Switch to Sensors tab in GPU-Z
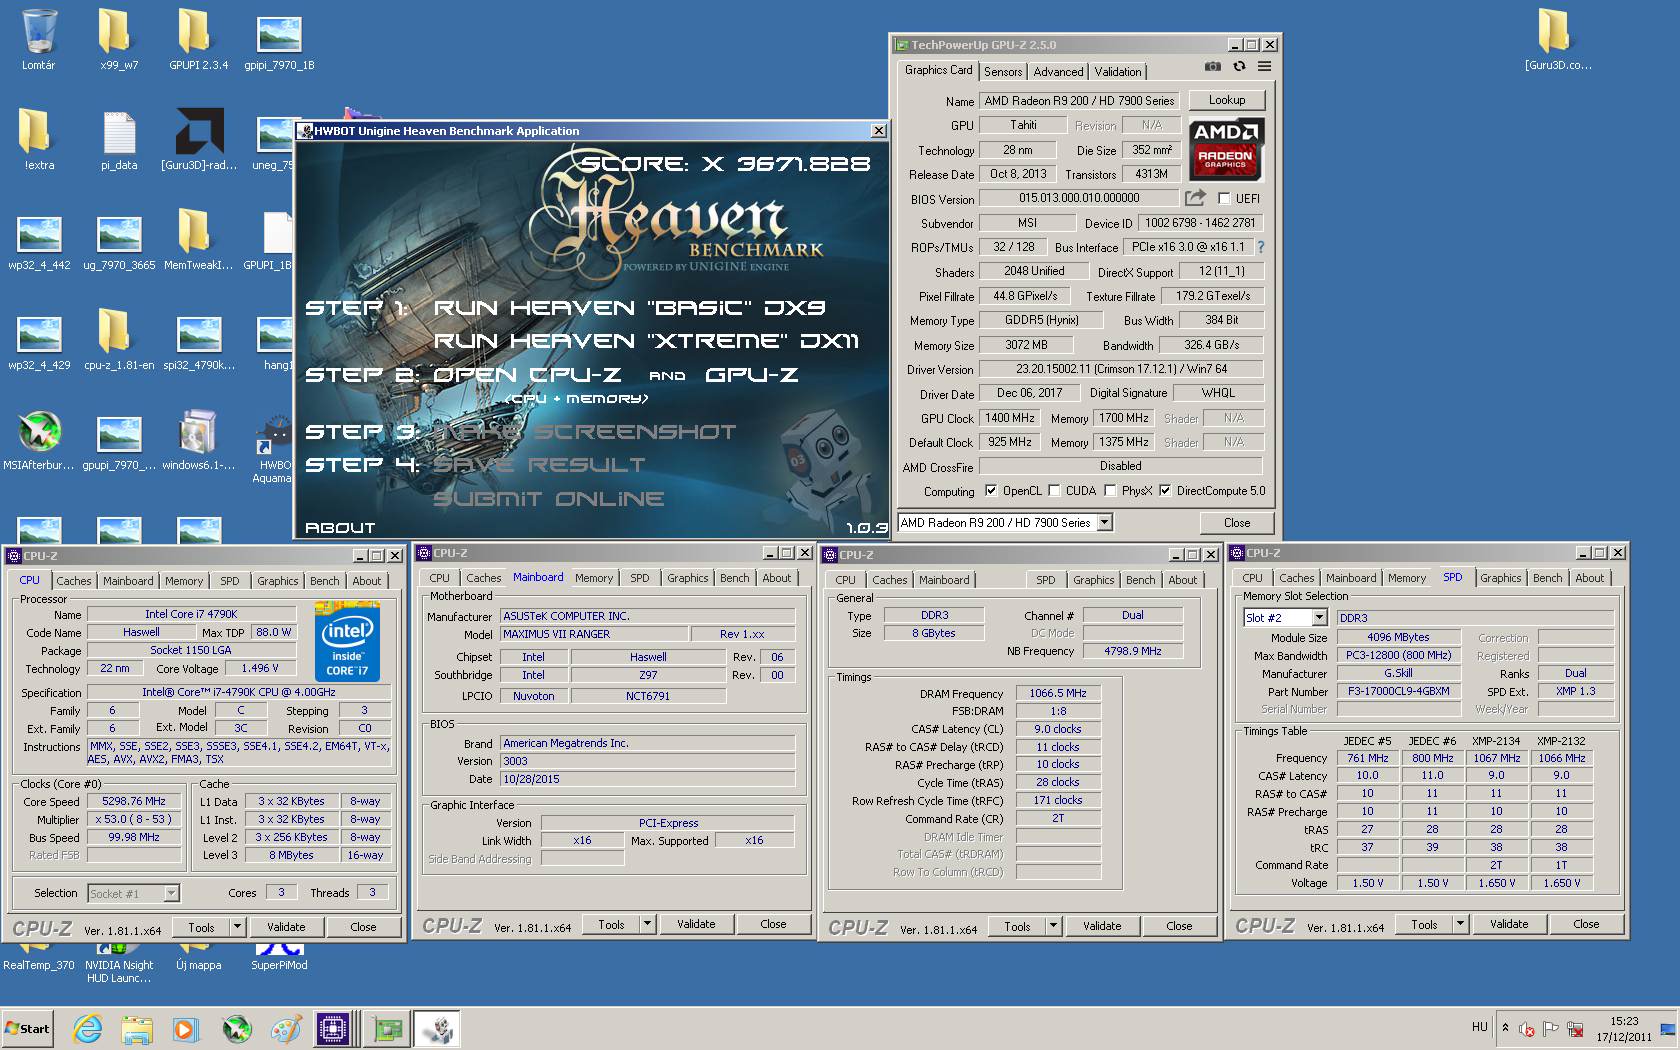The height and width of the screenshot is (1050, 1680). tap(1002, 71)
